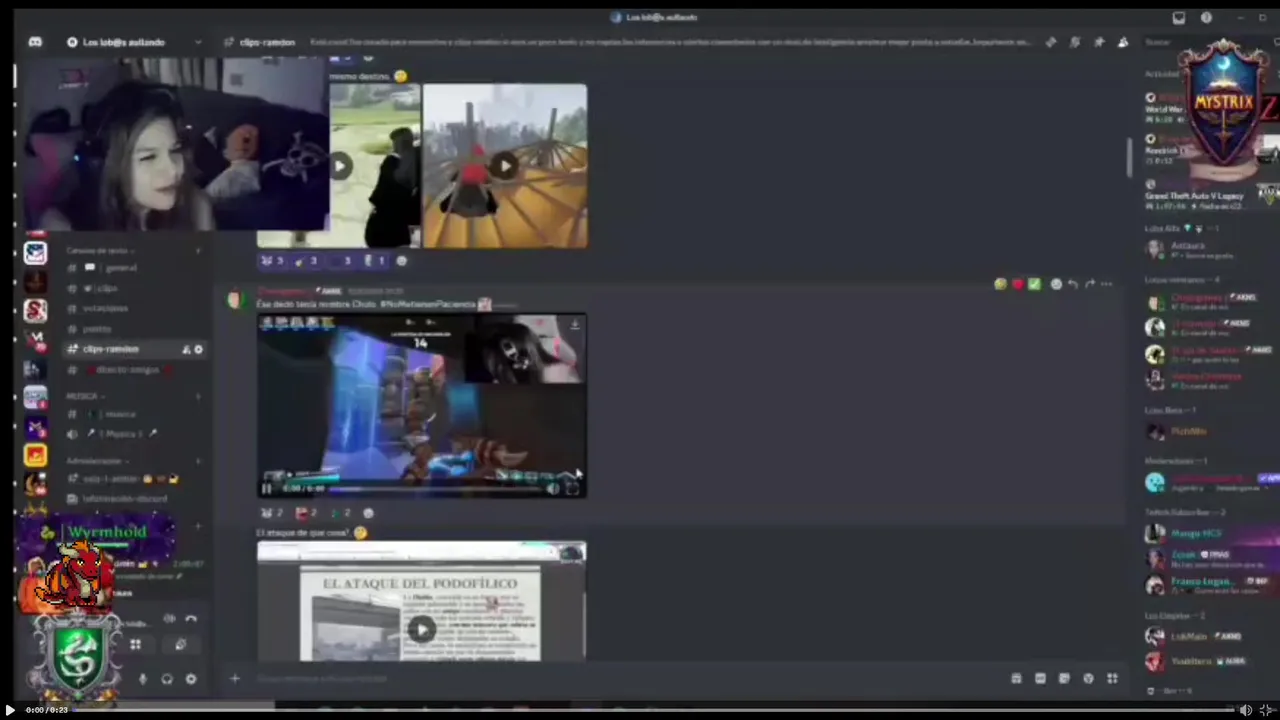Toggle first reaction under racing video thumbnails

point(272,261)
